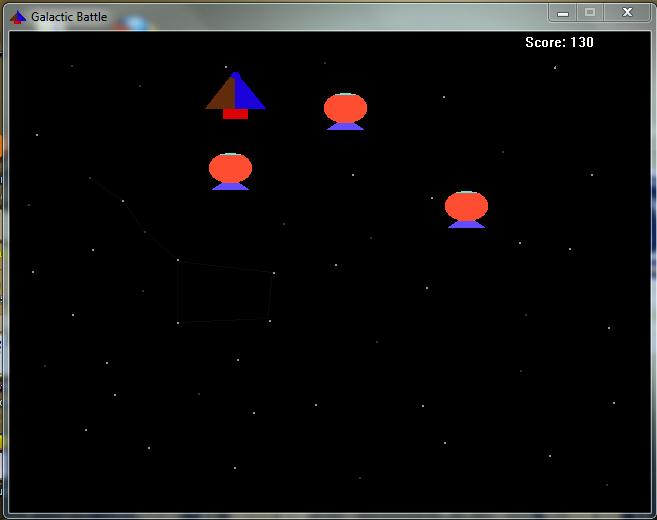Click the alien saucer directly below the player ship
This screenshot has width=657, height=520.
[x=230, y=171]
